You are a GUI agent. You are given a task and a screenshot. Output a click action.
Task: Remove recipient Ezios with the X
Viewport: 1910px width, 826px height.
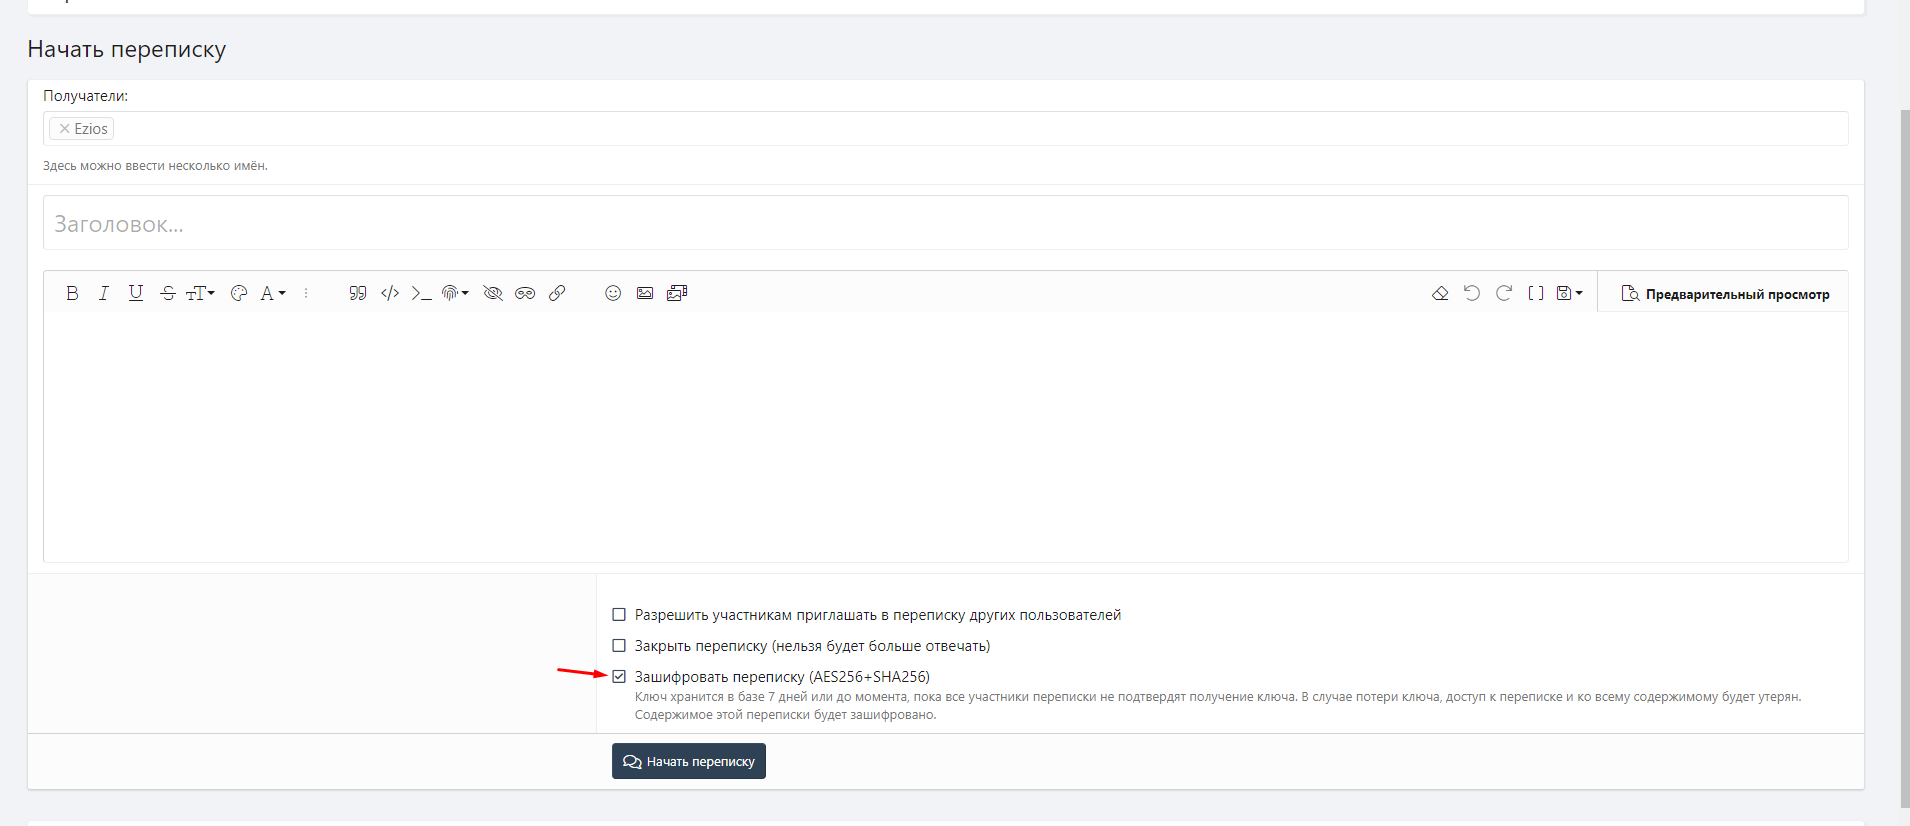(64, 129)
